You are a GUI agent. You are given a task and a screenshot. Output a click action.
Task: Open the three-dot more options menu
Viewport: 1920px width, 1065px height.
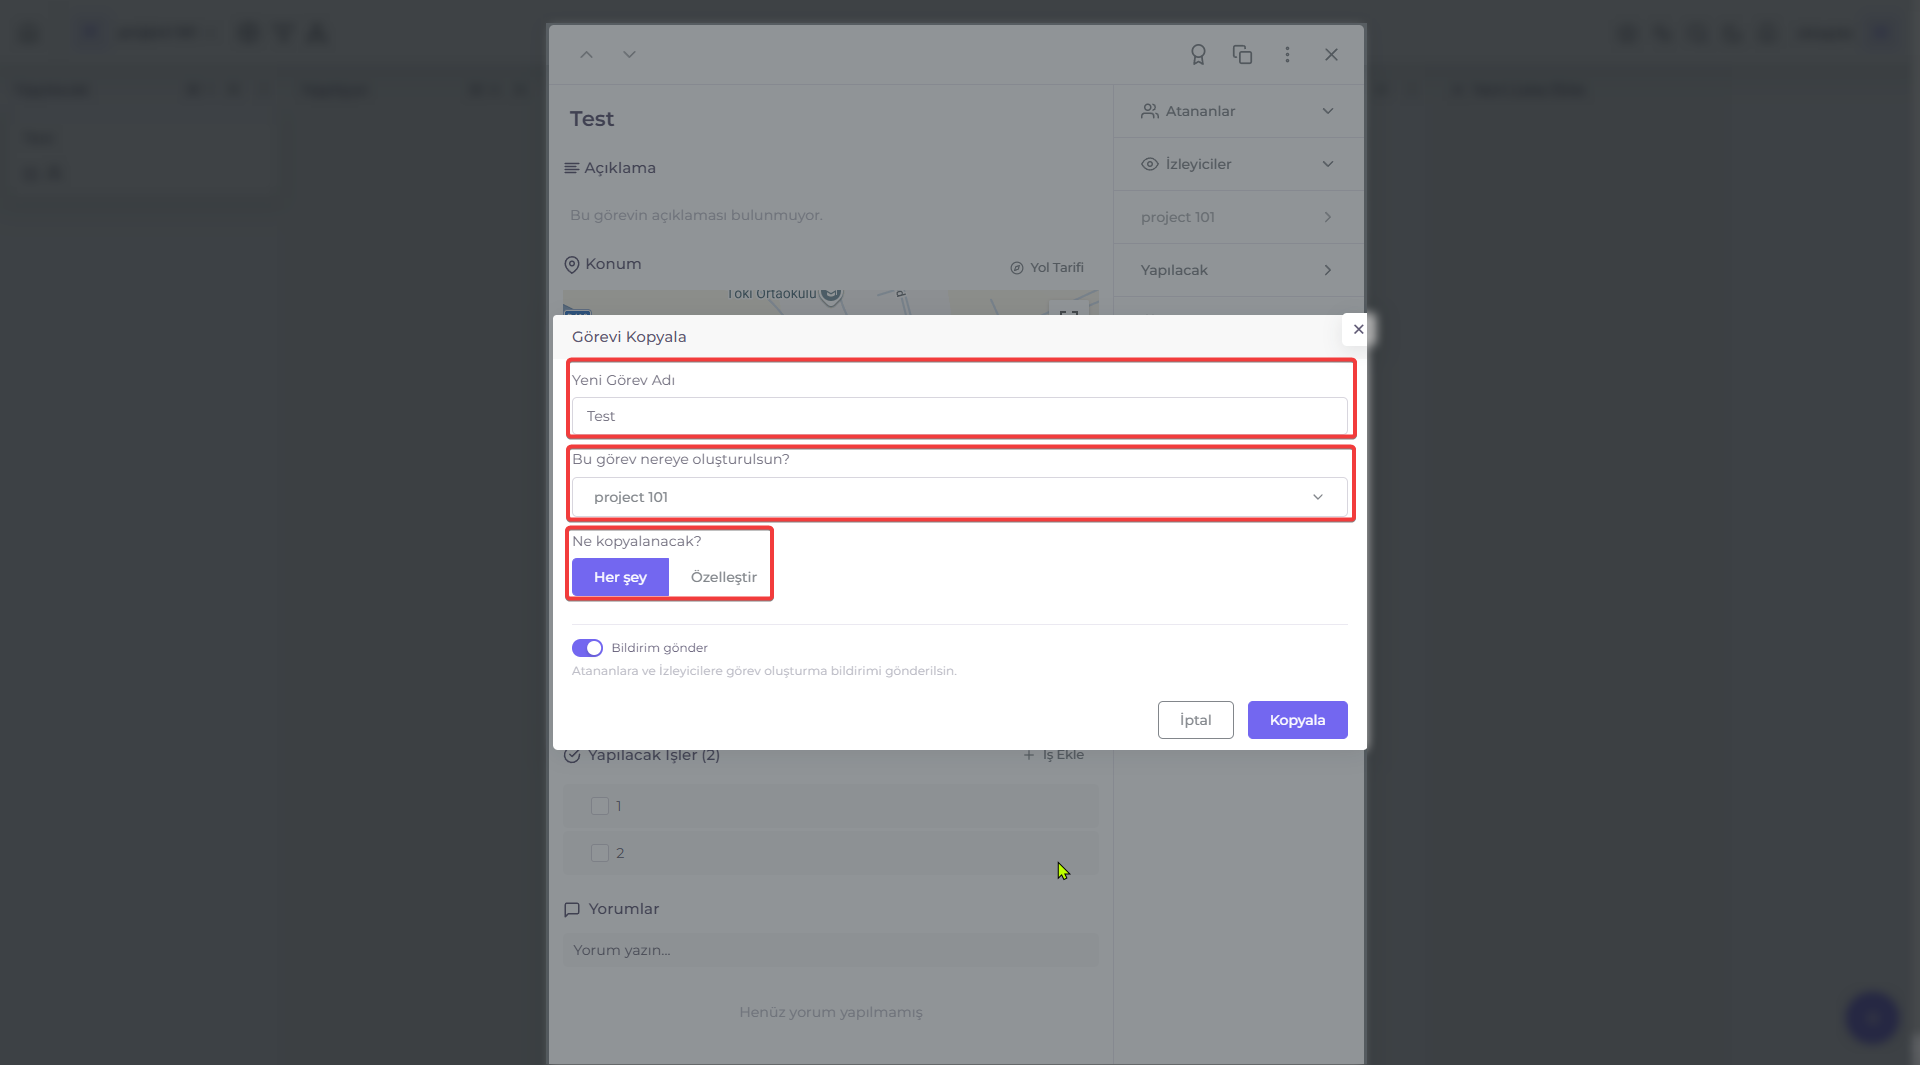tap(1287, 55)
